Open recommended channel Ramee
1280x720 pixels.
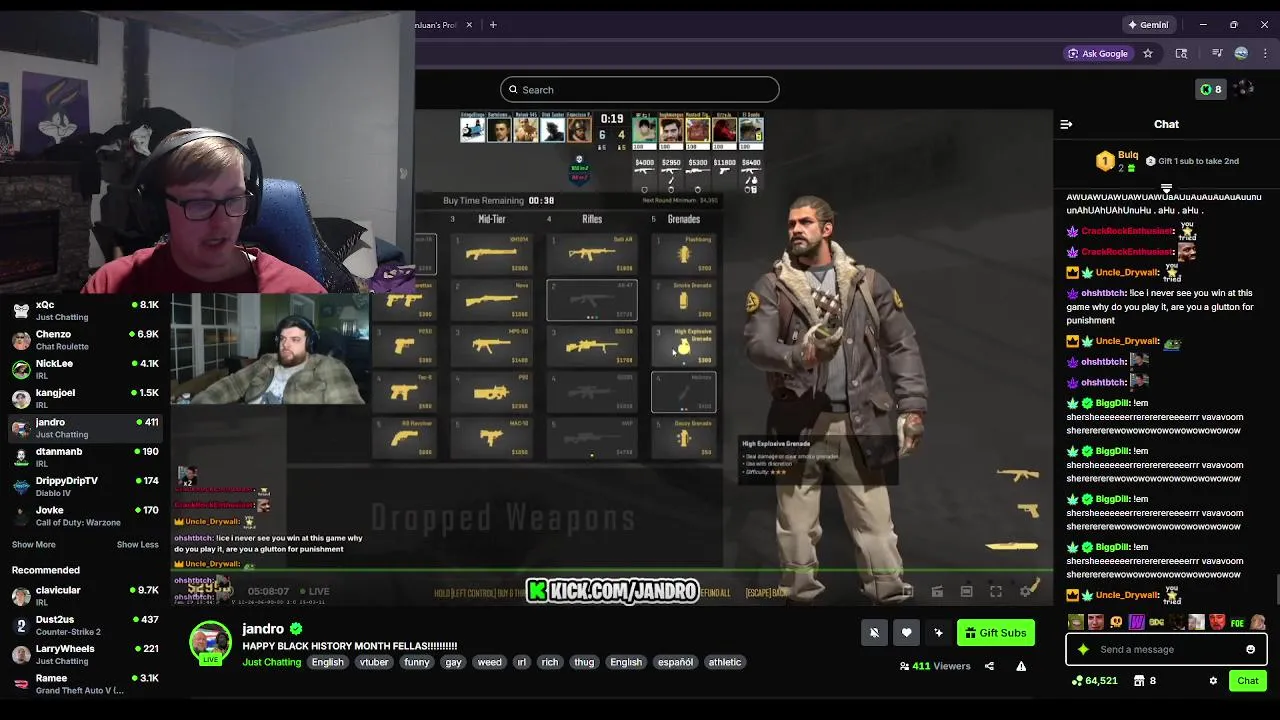(85, 684)
